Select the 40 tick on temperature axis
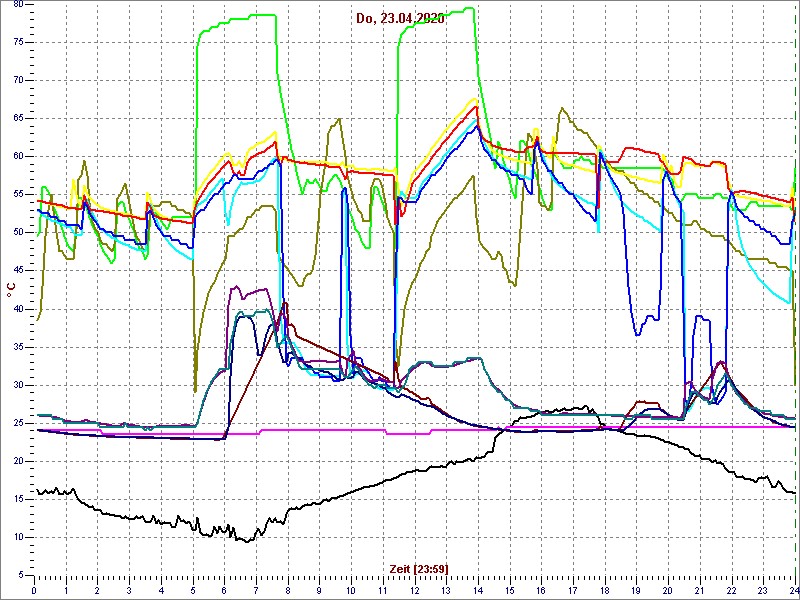Screen dimensions: 800x600 pos(18,309)
